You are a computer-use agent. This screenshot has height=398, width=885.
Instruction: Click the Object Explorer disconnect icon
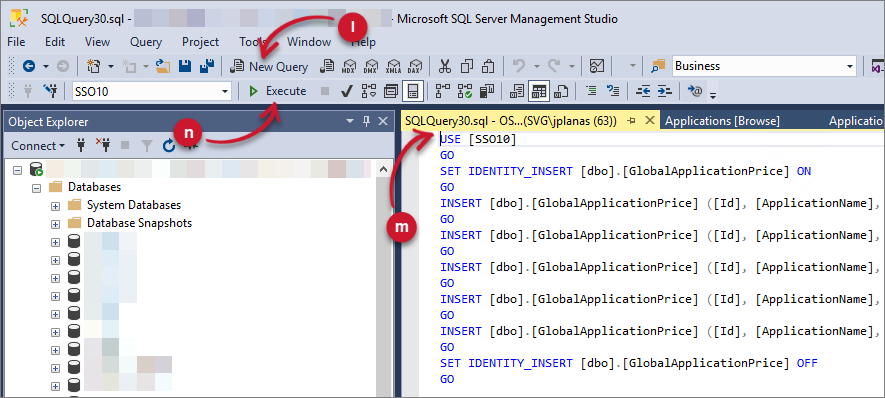pyautogui.click(x=103, y=146)
